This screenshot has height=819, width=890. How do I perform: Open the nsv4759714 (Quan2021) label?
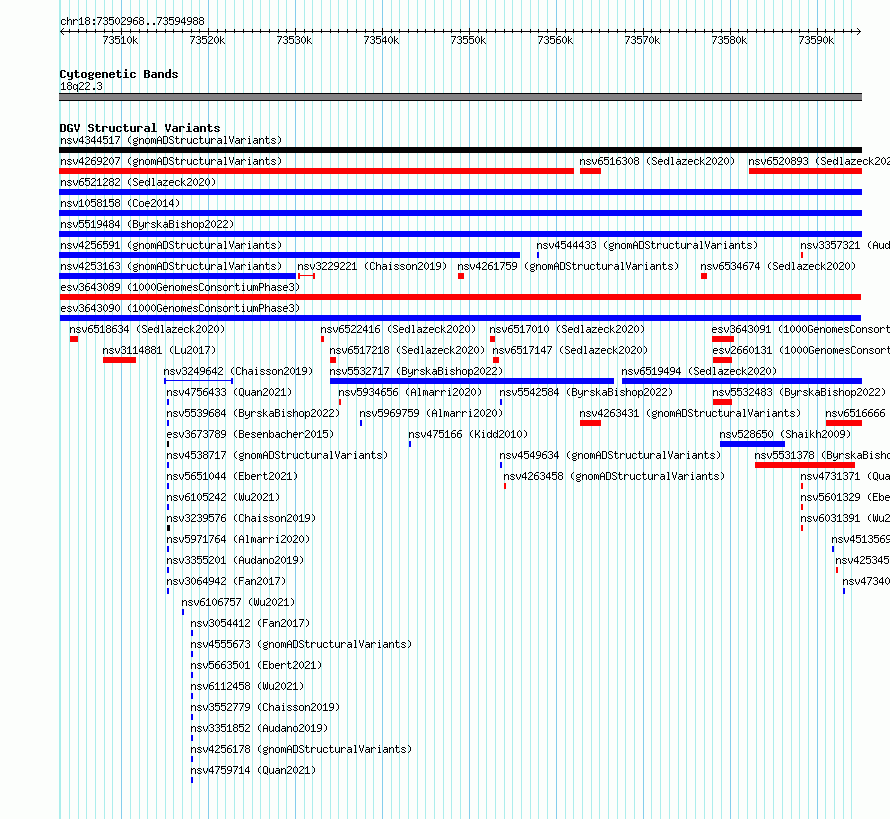(253, 770)
